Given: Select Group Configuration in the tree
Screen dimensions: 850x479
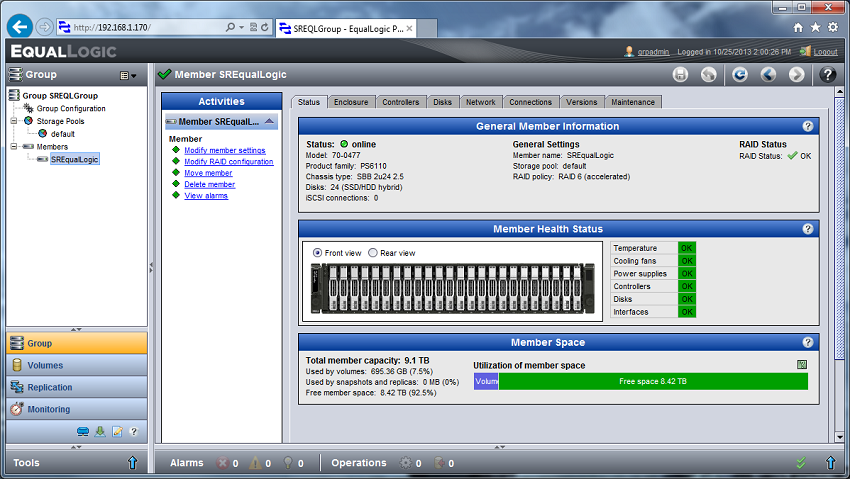Looking at the screenshot, I should (x=71, y=108).
